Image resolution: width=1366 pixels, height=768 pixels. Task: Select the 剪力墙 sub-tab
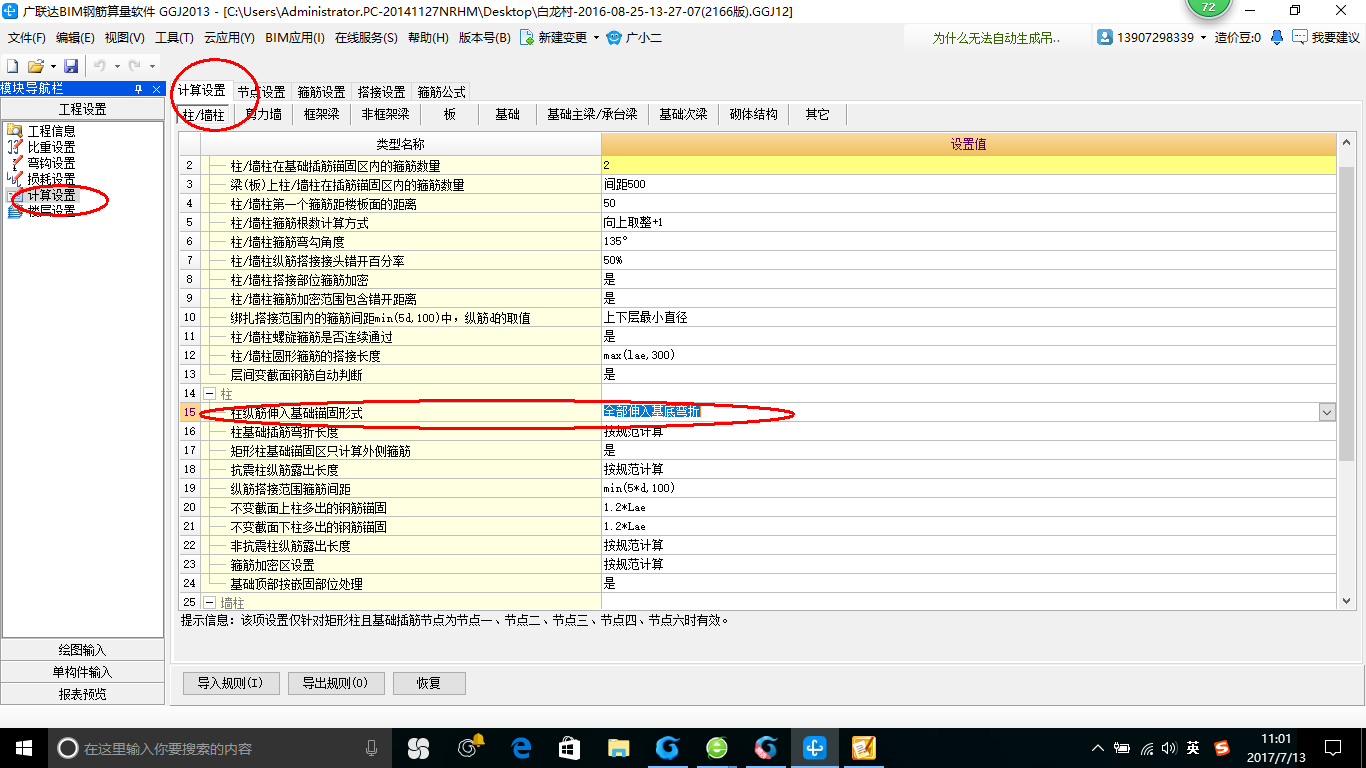click(264, 115)
